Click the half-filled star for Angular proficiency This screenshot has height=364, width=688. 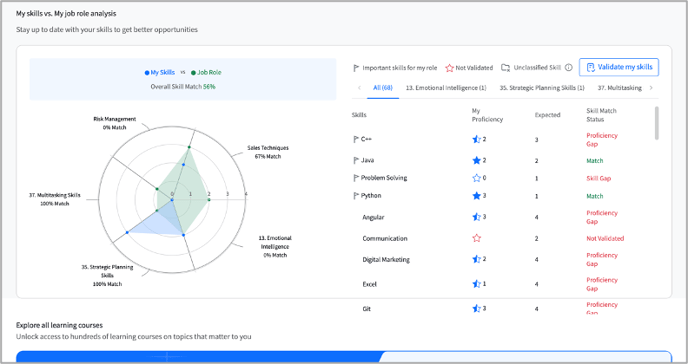click(477, 217)
